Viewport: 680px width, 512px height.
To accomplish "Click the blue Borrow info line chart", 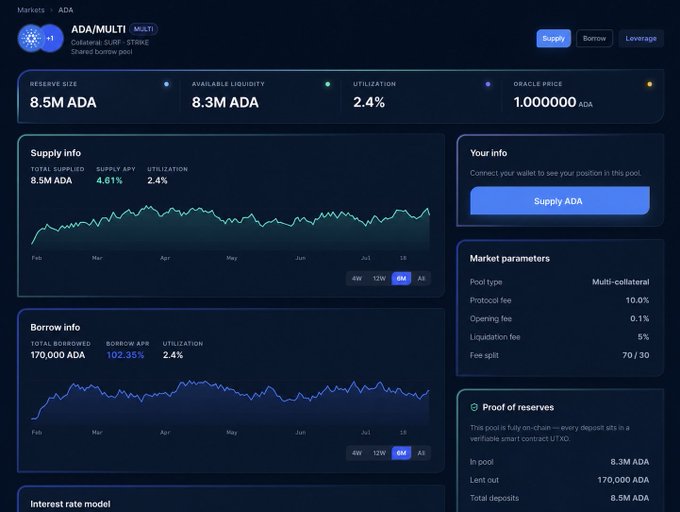I will click(230, 402).
